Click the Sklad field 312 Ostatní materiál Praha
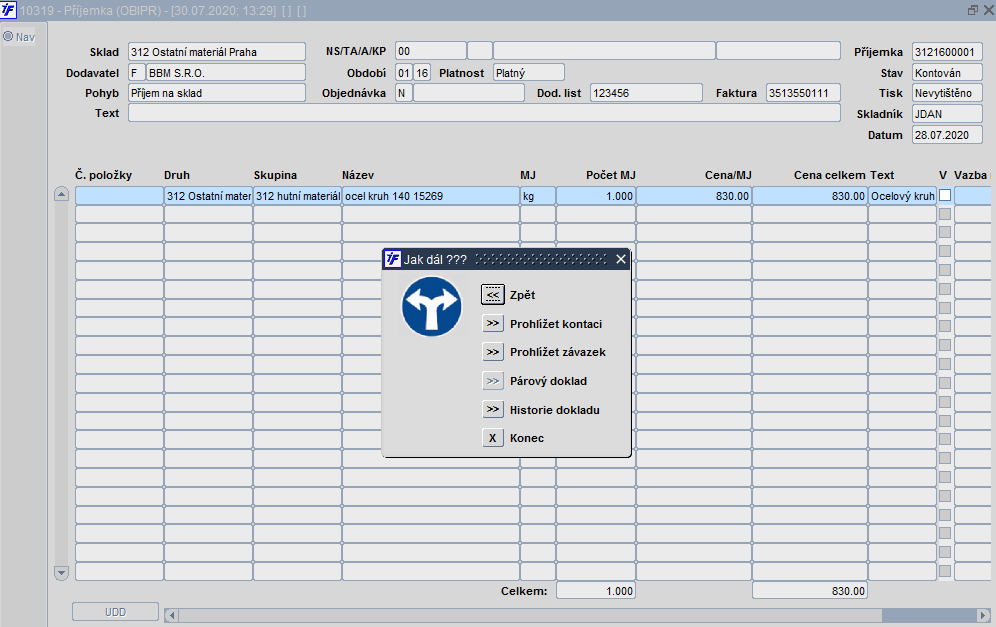This screenshot has width=996, height=627. click(x=217, y=52)
